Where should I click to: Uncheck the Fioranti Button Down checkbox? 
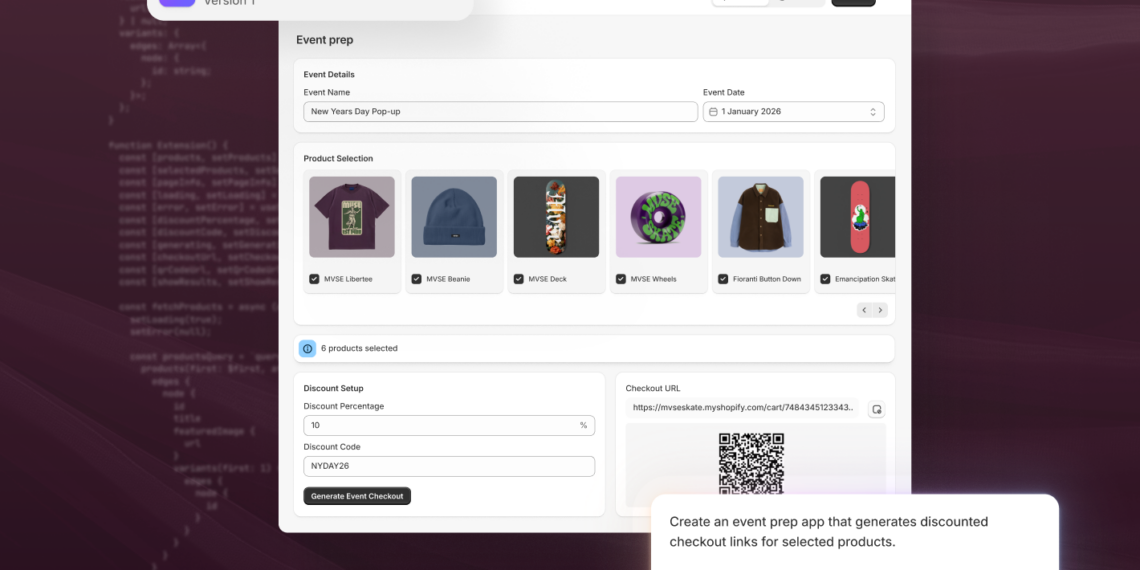[723, 279]
